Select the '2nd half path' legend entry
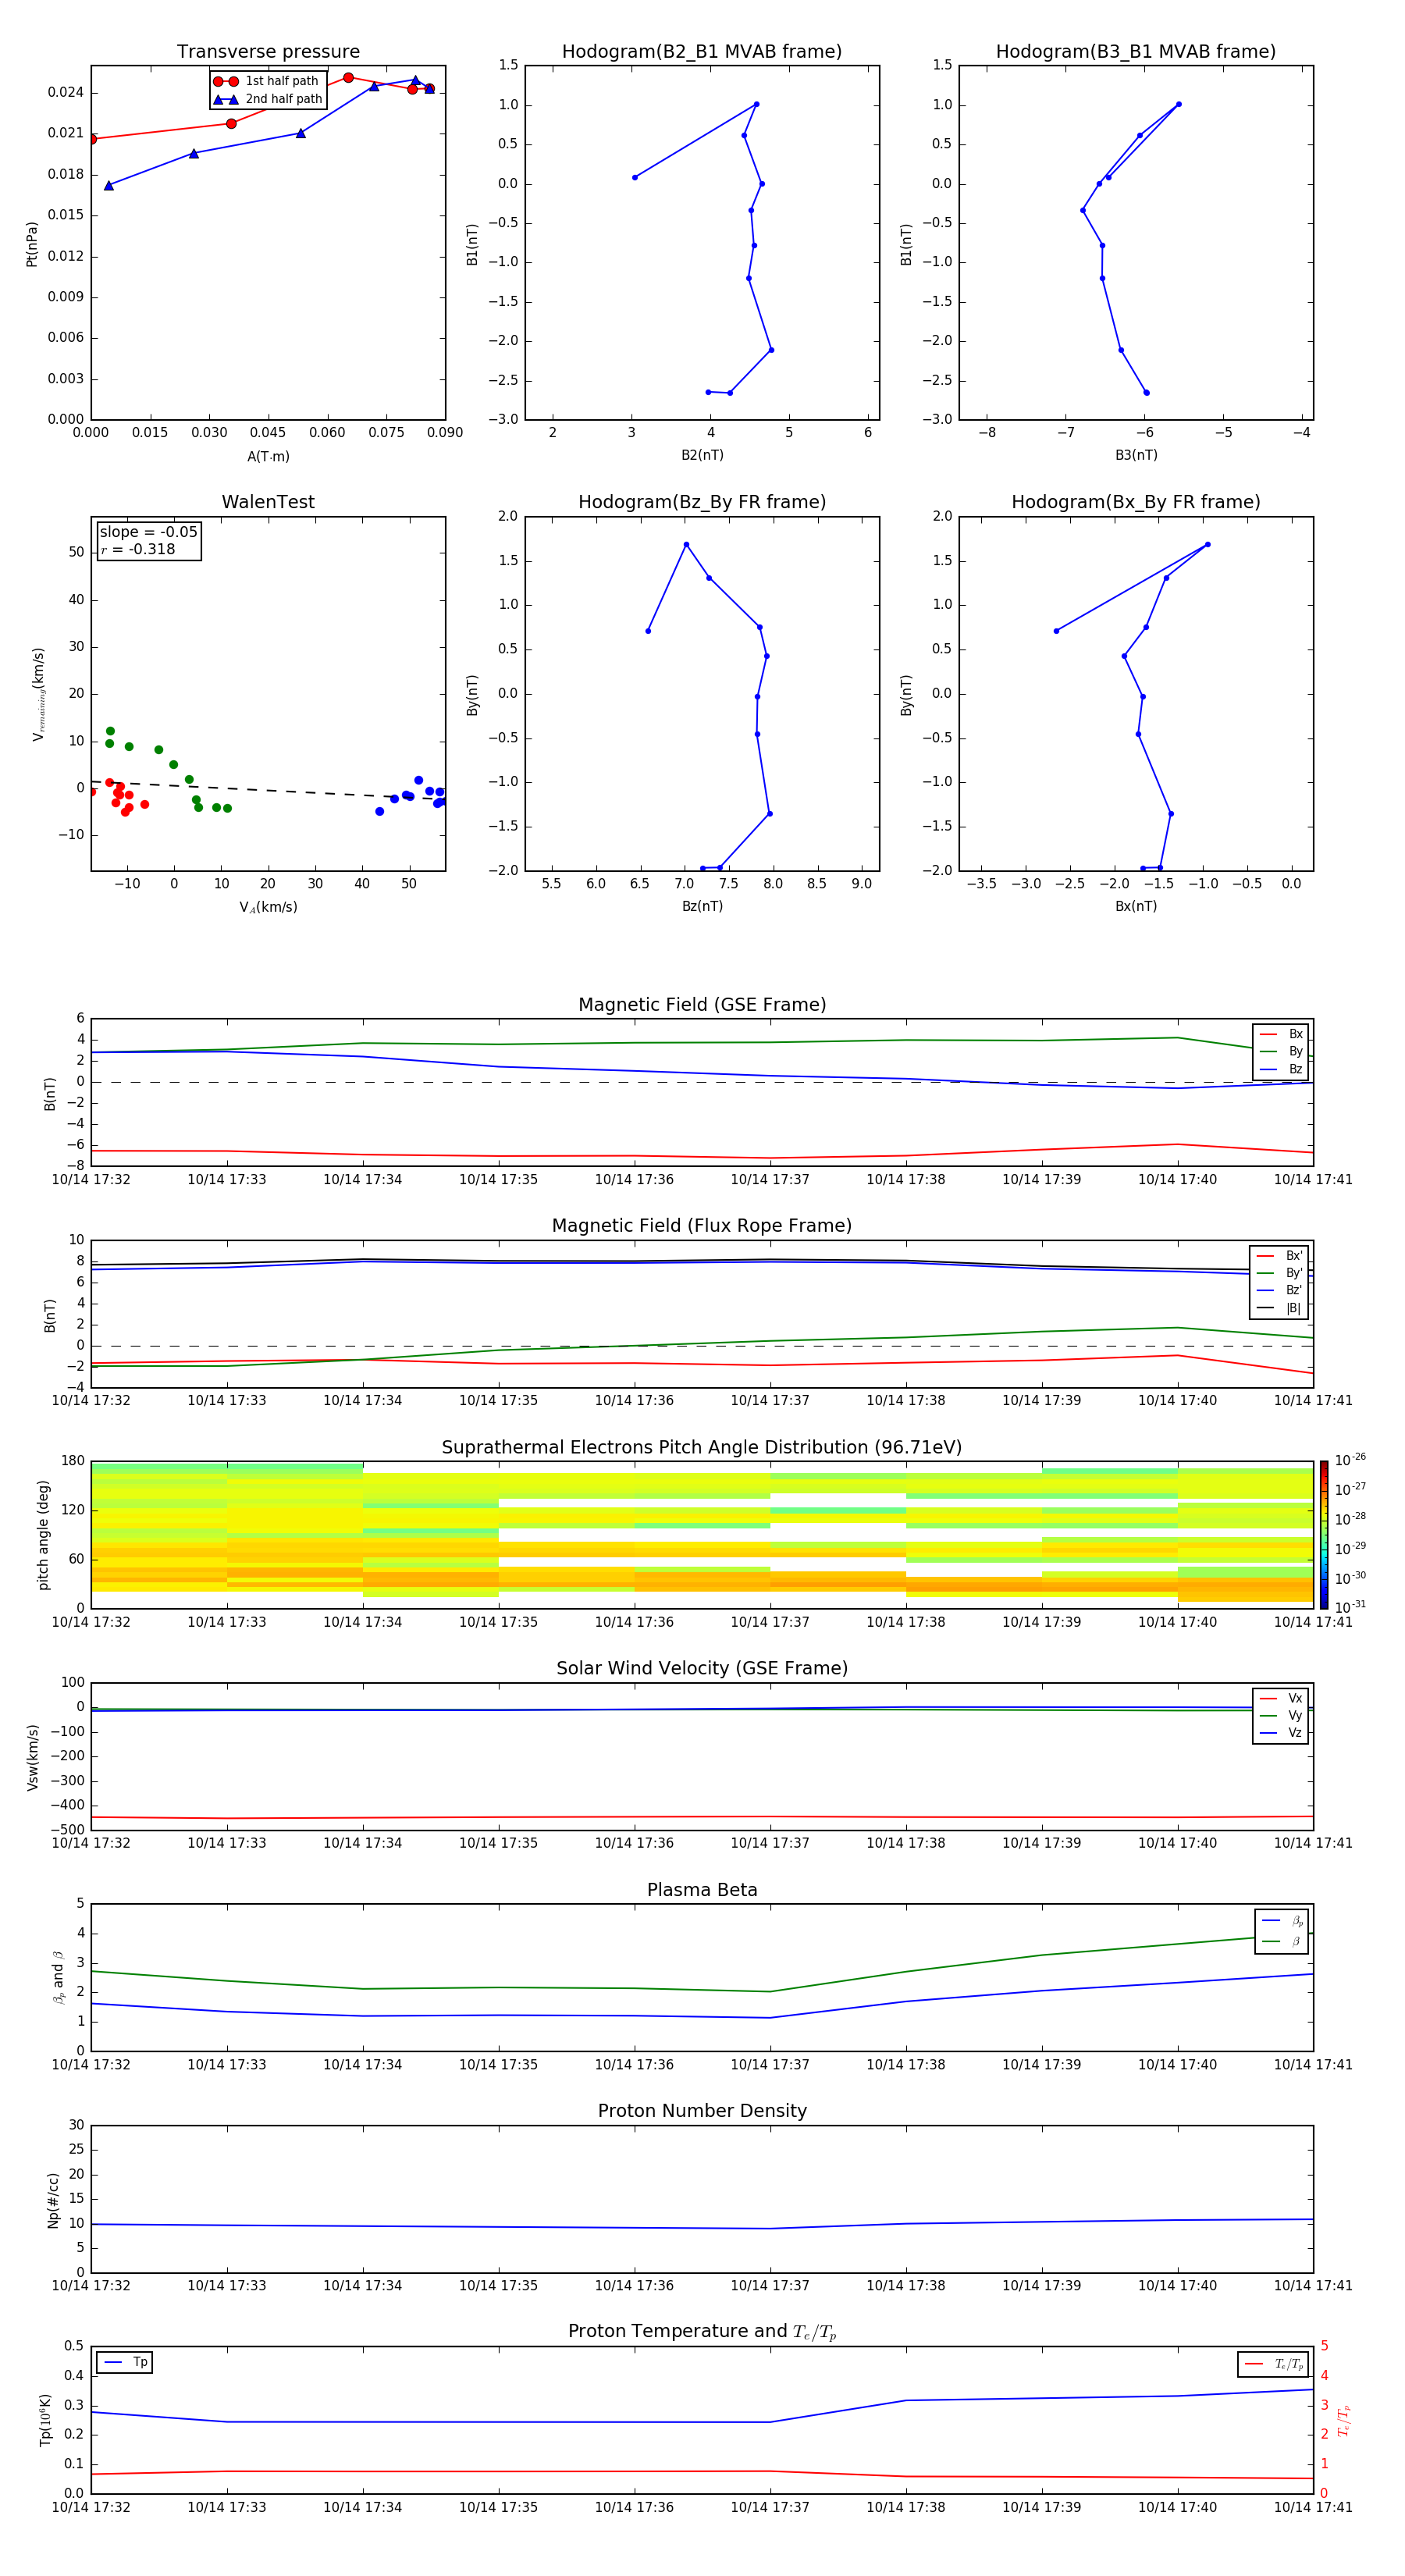Screen dimensions: 1405x2576 pos(267,99)
